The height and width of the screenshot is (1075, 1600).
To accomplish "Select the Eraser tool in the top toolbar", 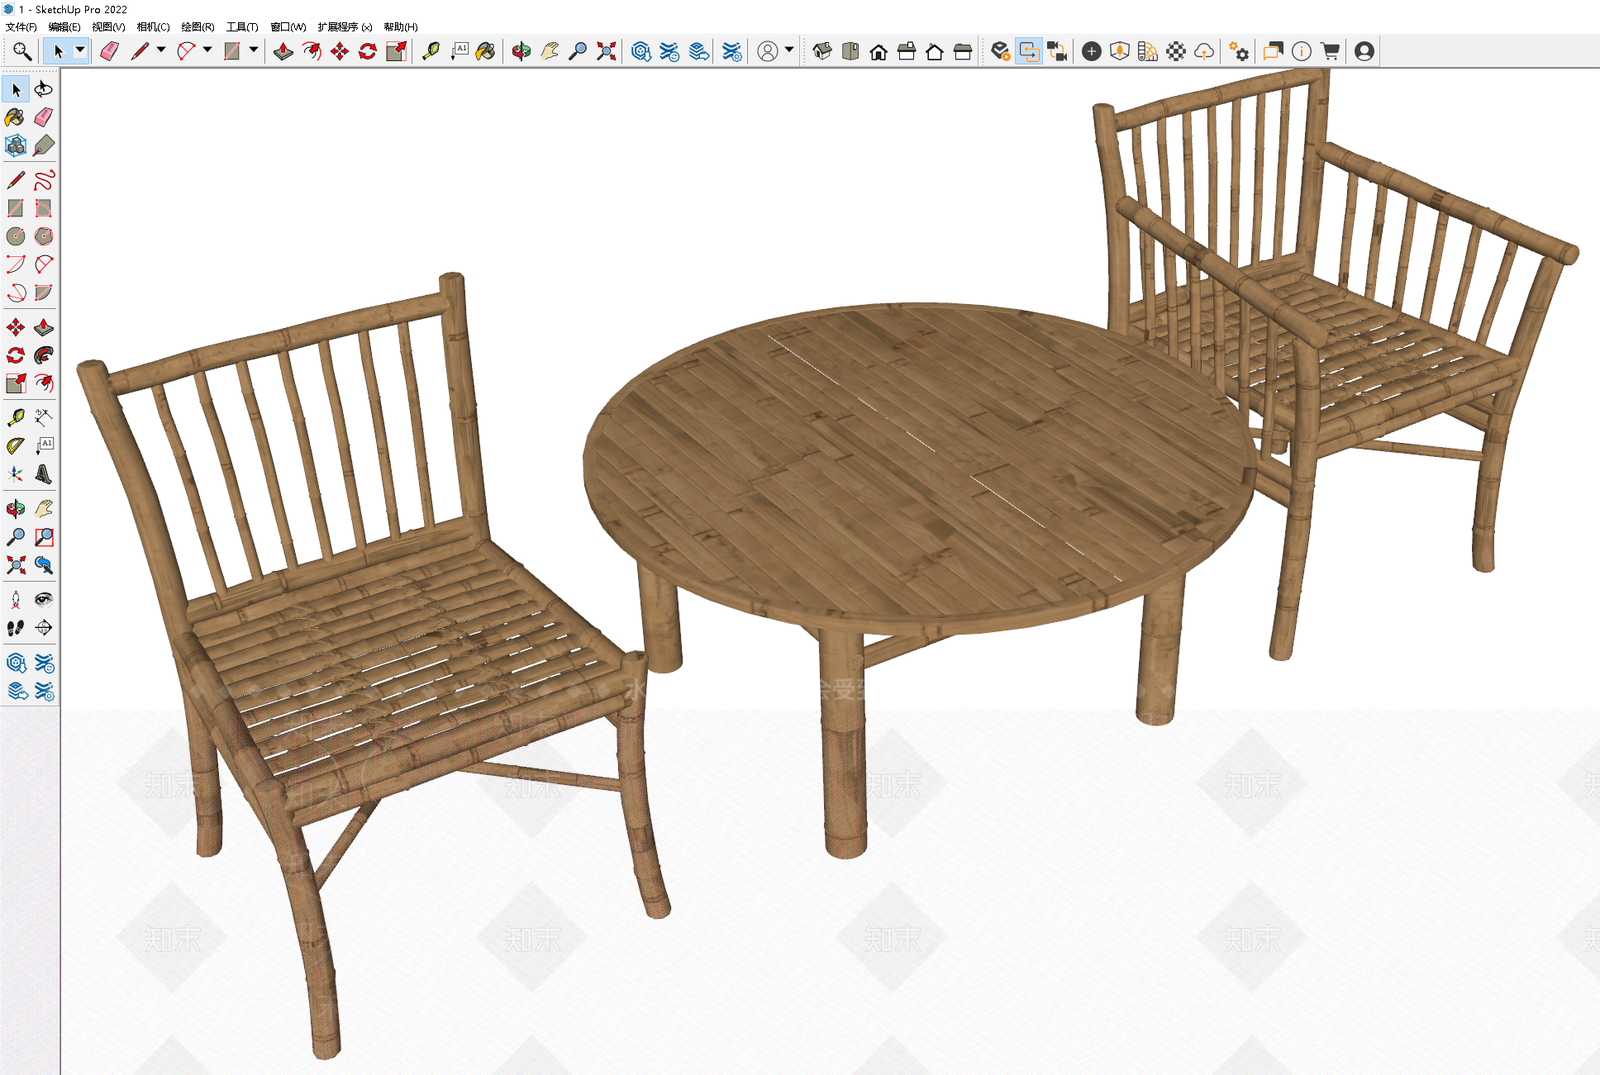I will coord(109,51).
